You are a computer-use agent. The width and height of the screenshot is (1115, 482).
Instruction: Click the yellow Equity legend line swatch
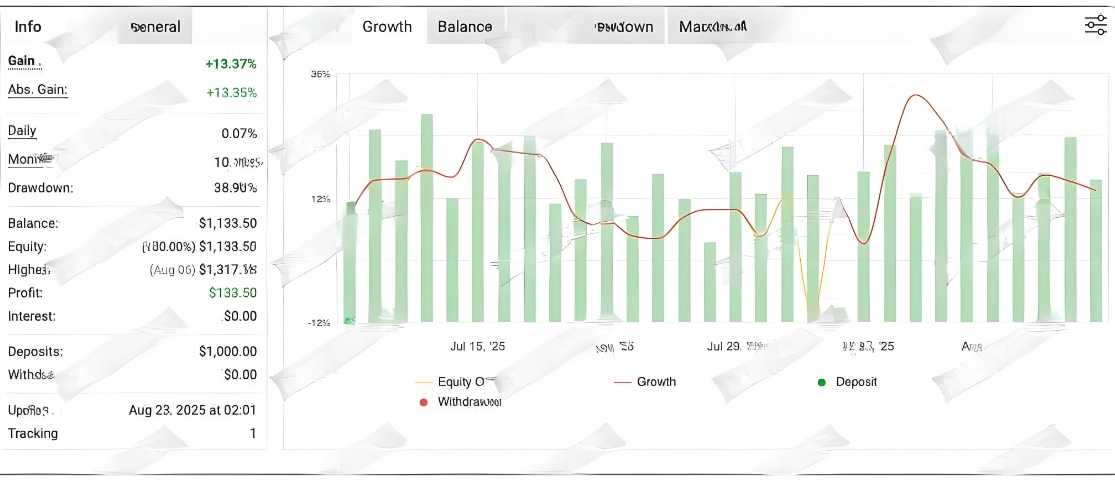point(423,382)
